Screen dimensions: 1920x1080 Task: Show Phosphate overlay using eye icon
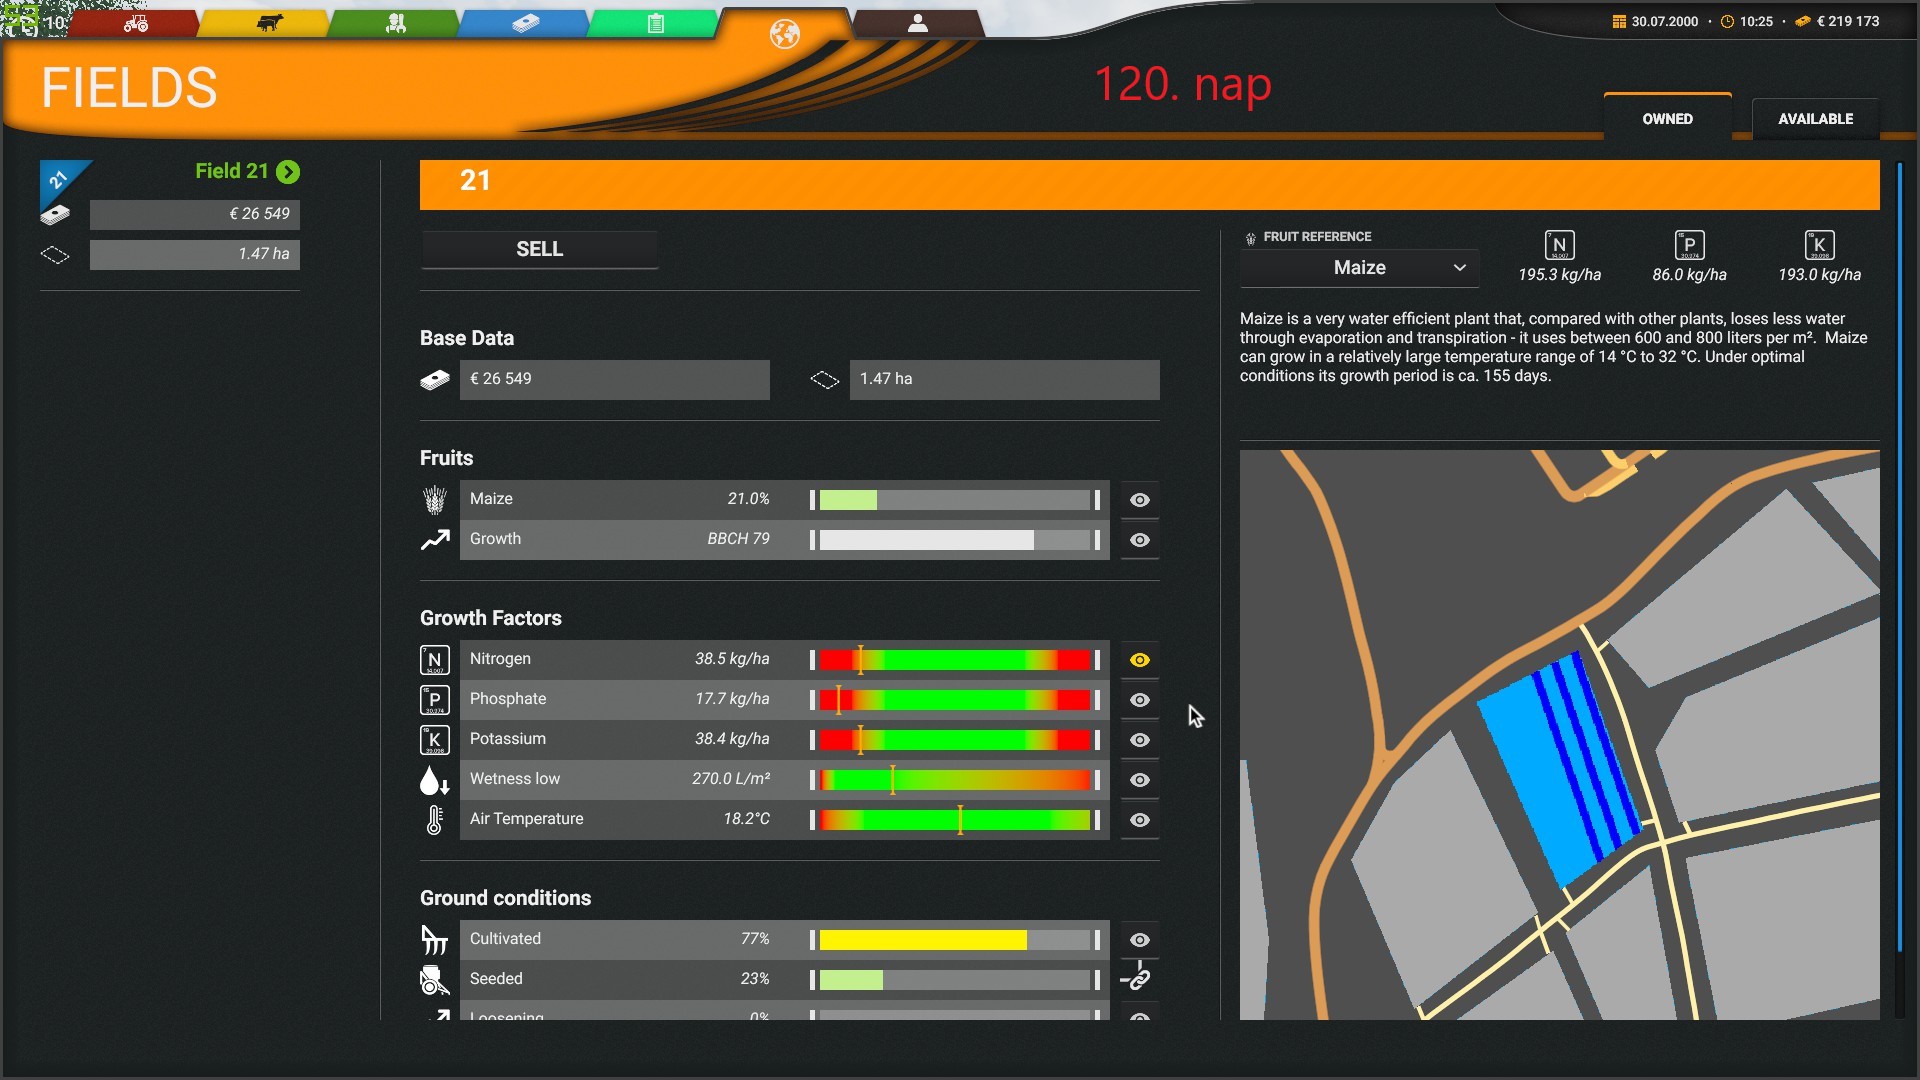(x=1139, y=700)
